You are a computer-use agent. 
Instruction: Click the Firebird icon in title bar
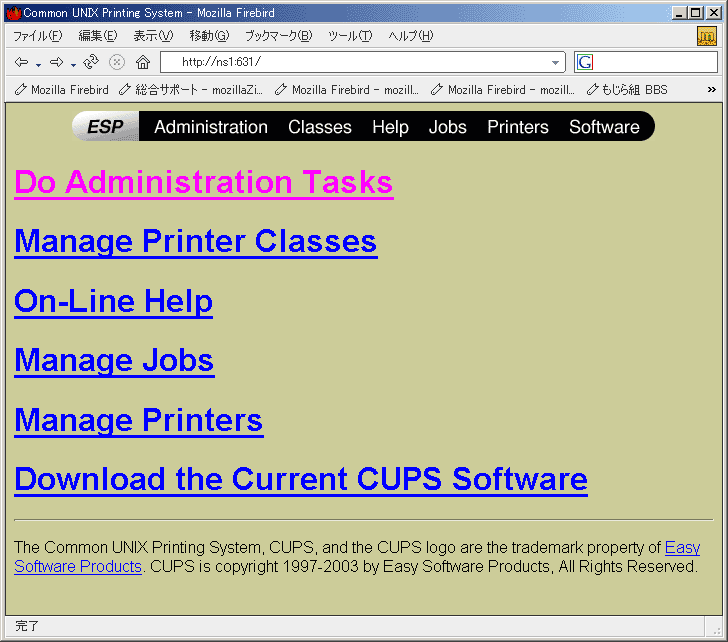13,13
